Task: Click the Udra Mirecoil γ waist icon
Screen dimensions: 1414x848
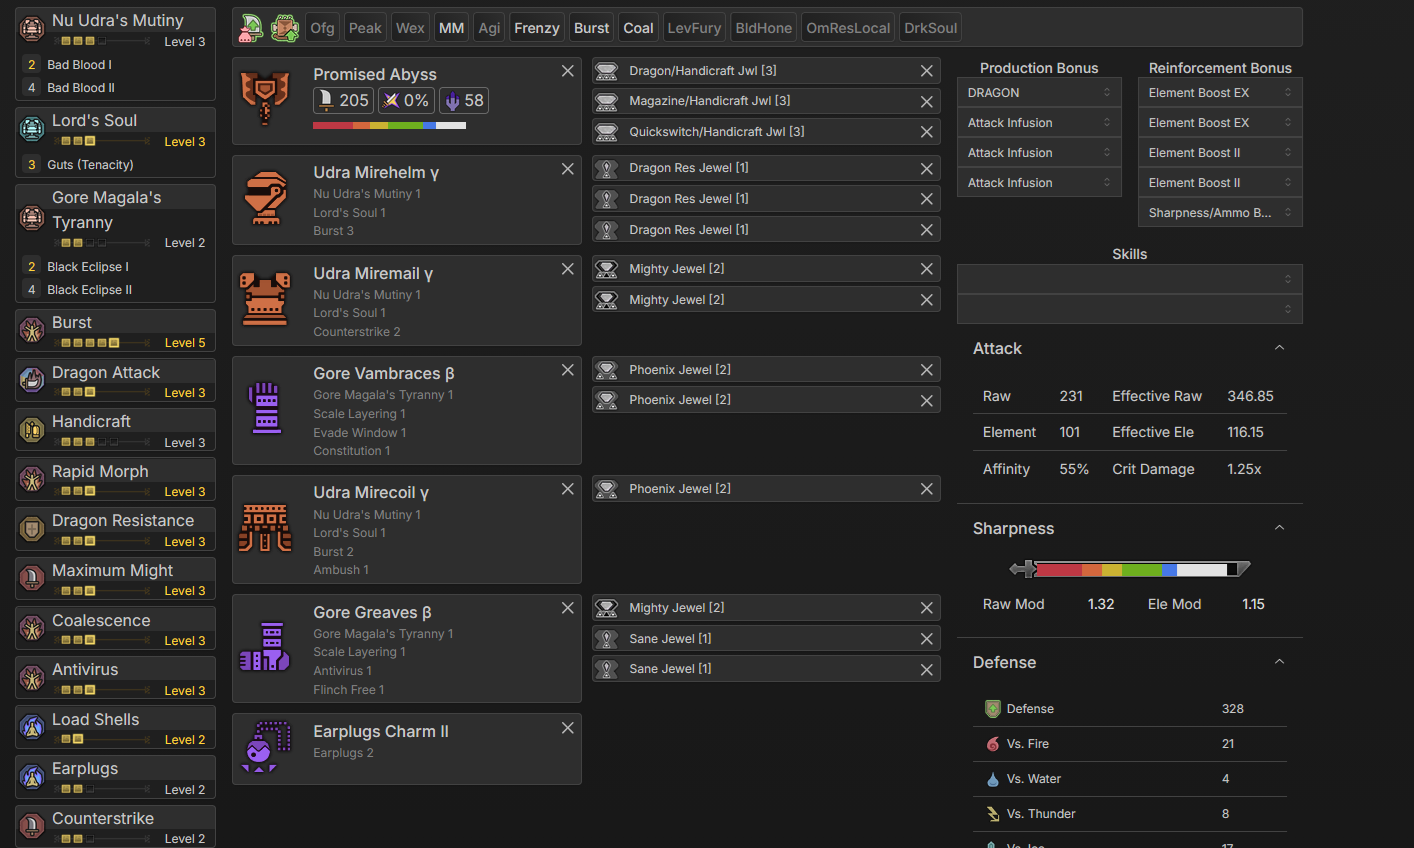Action: [265, 529]
